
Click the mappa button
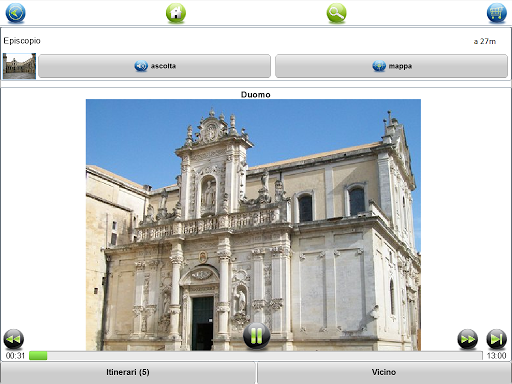click(391, 66)
